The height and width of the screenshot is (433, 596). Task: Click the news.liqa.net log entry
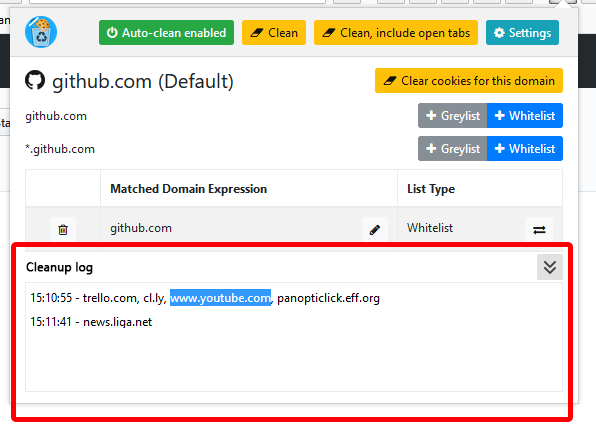click(x=117, y=322)
